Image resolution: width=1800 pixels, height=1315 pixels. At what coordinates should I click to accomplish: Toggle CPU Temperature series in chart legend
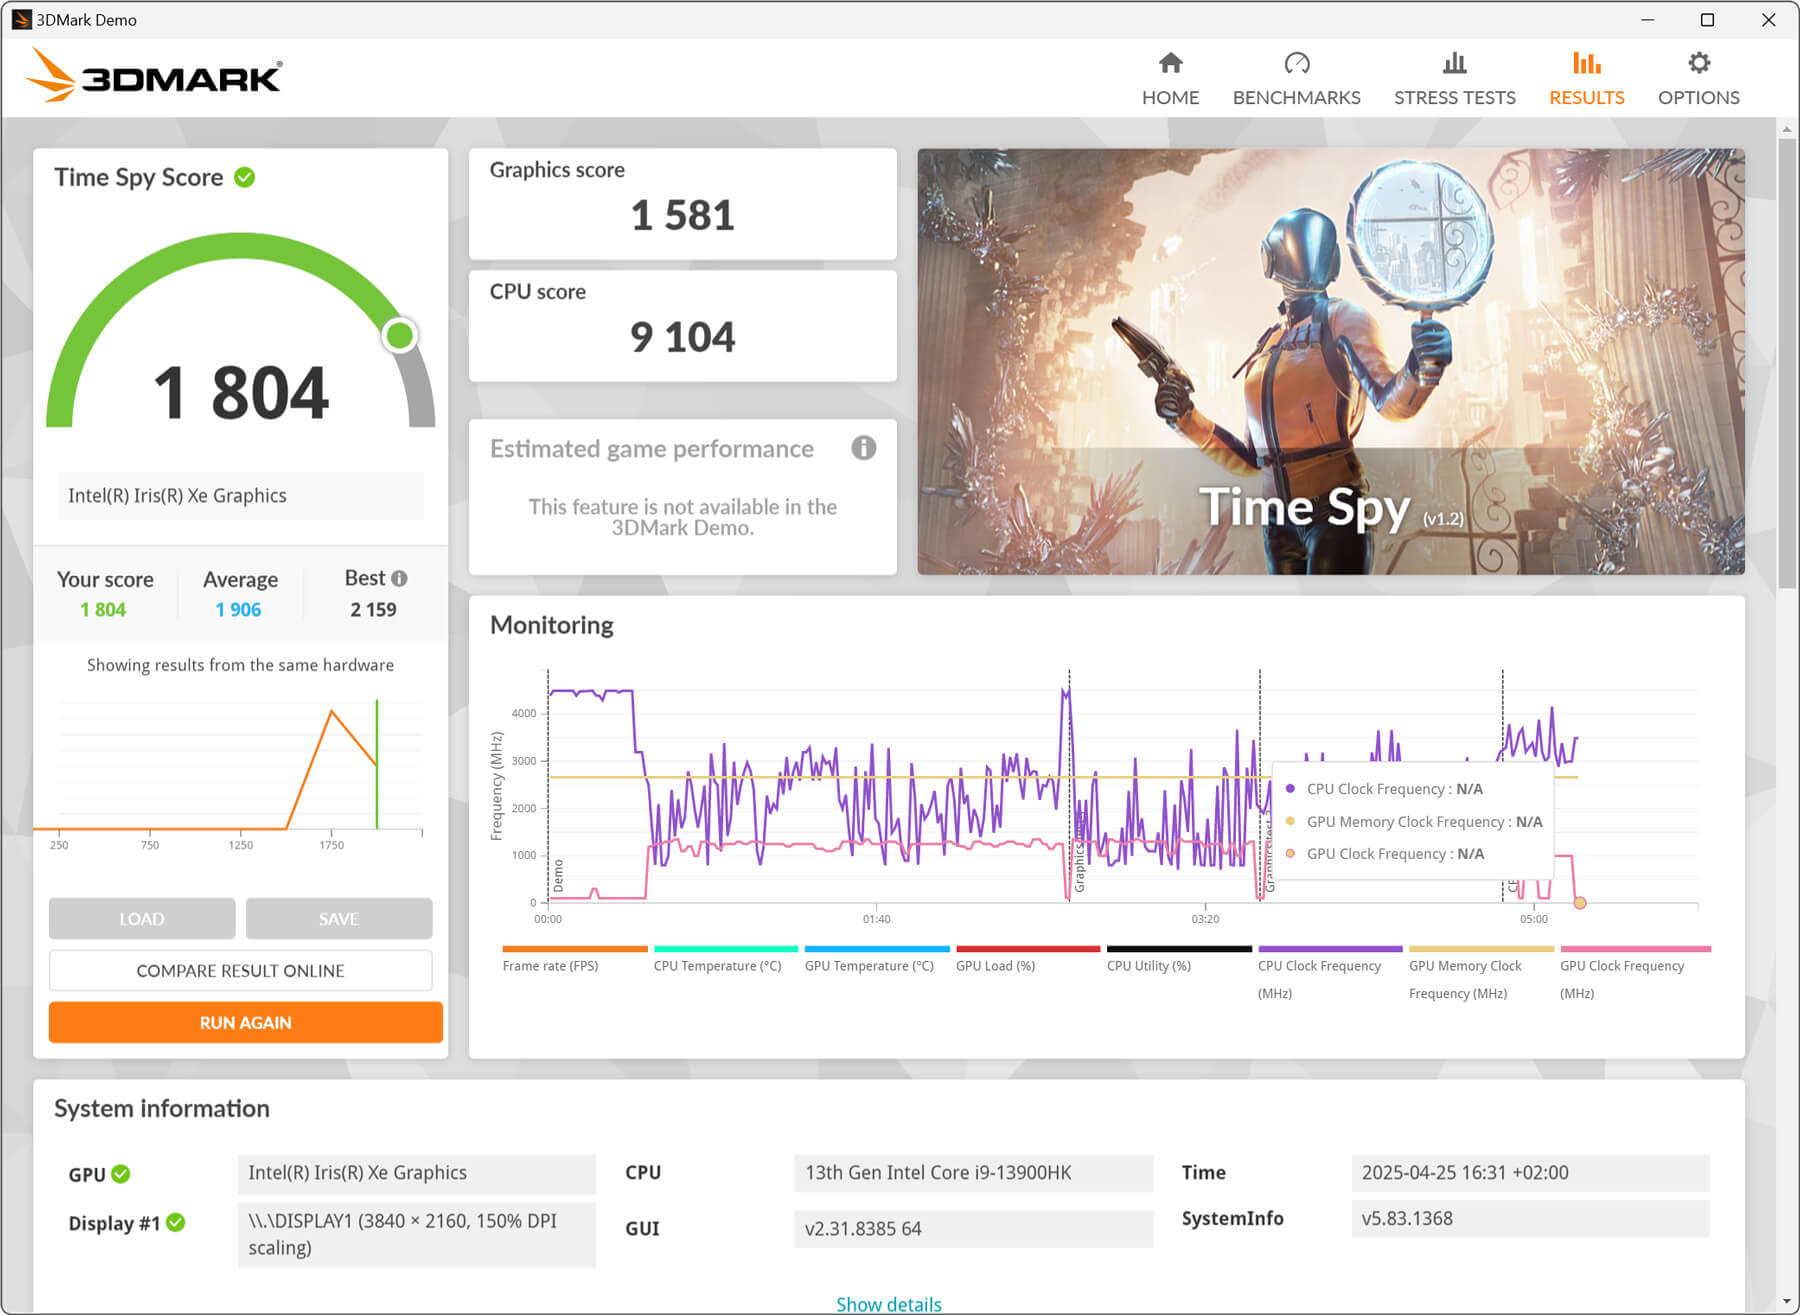(717, 965)
